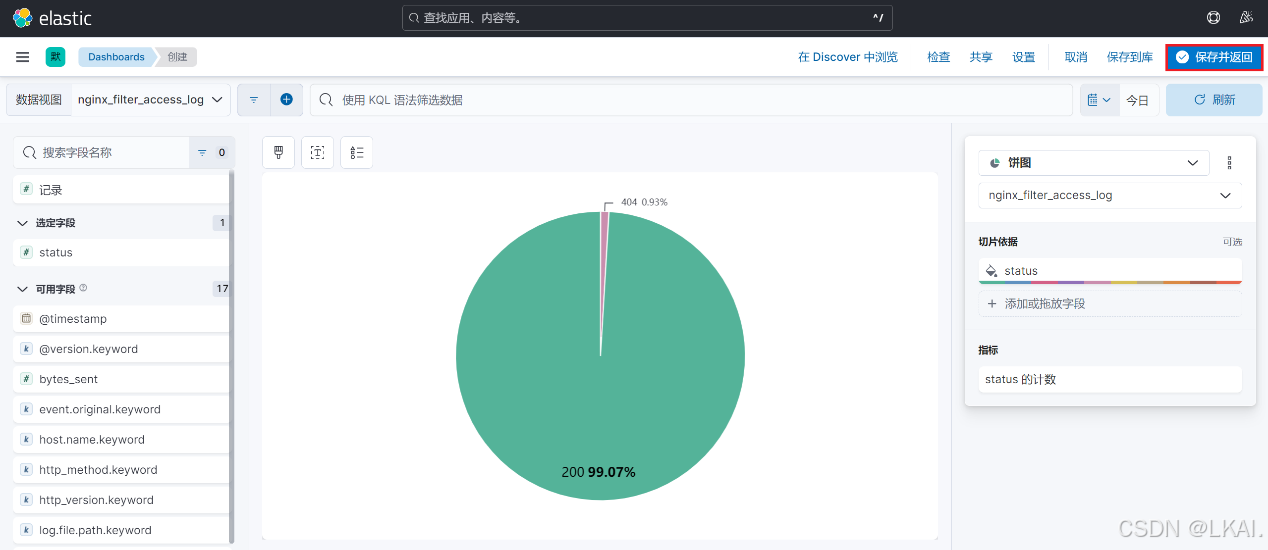Open the legend settings icon
This screenshot has width=1268, height=550.
point(357,152)
